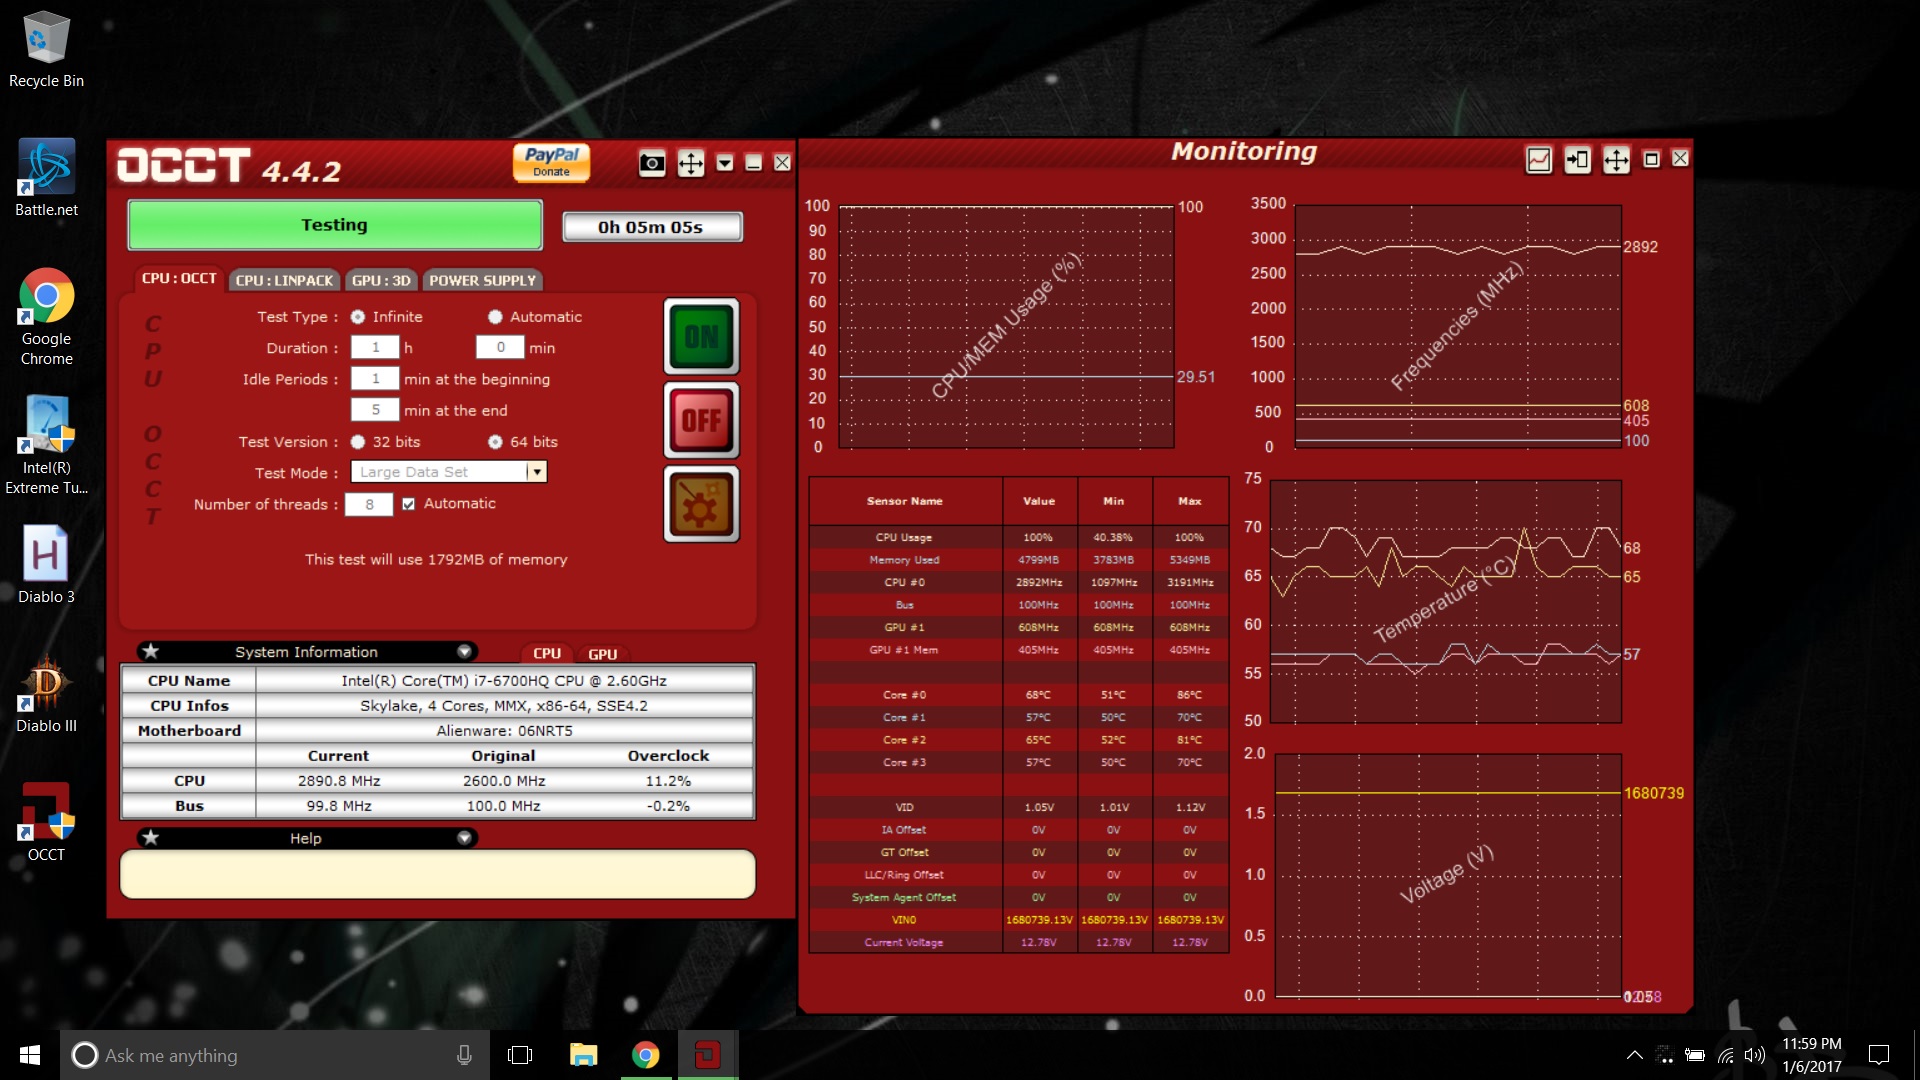This screenshot has height=1080, width=1920.
Task: Click the Monitoring graph view icon
Action: [1539, 160]
